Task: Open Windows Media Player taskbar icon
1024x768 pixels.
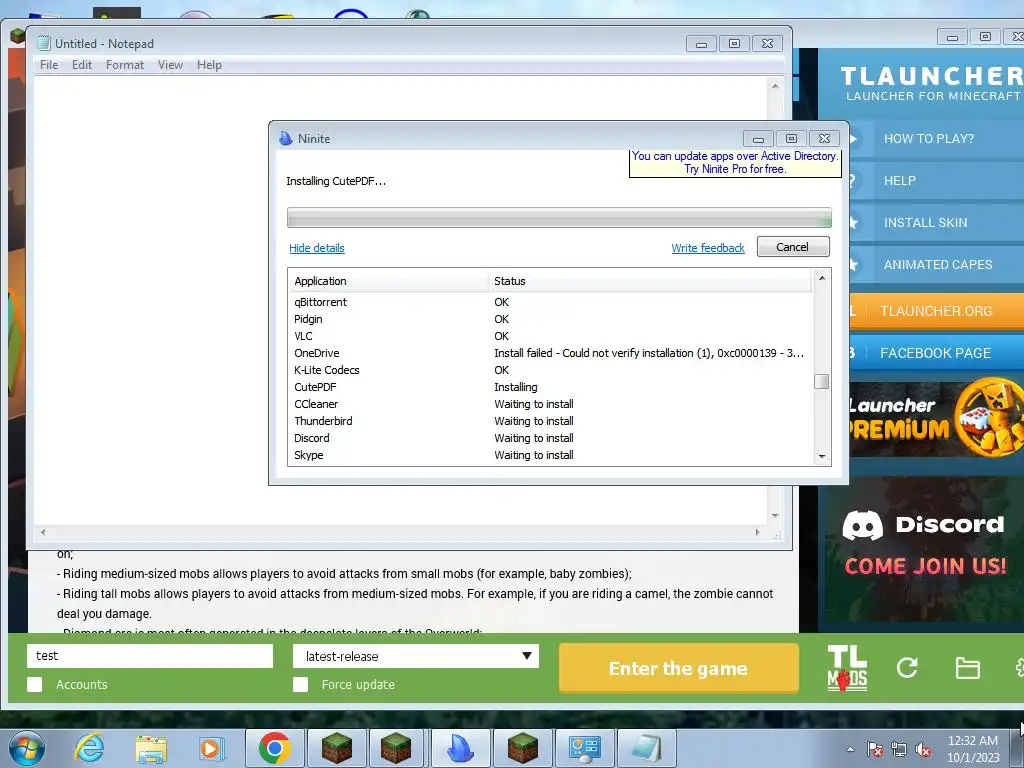Action: [211, 748]
